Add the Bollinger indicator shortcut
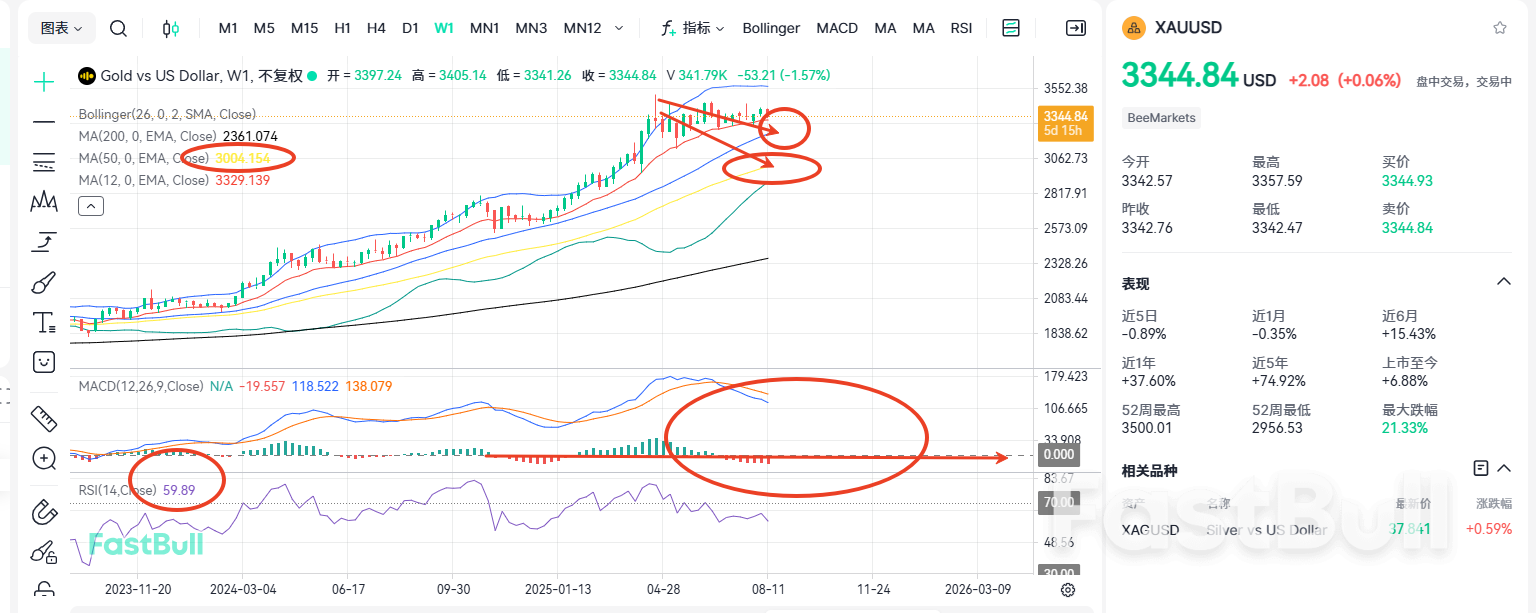 (x=771, y=28)
